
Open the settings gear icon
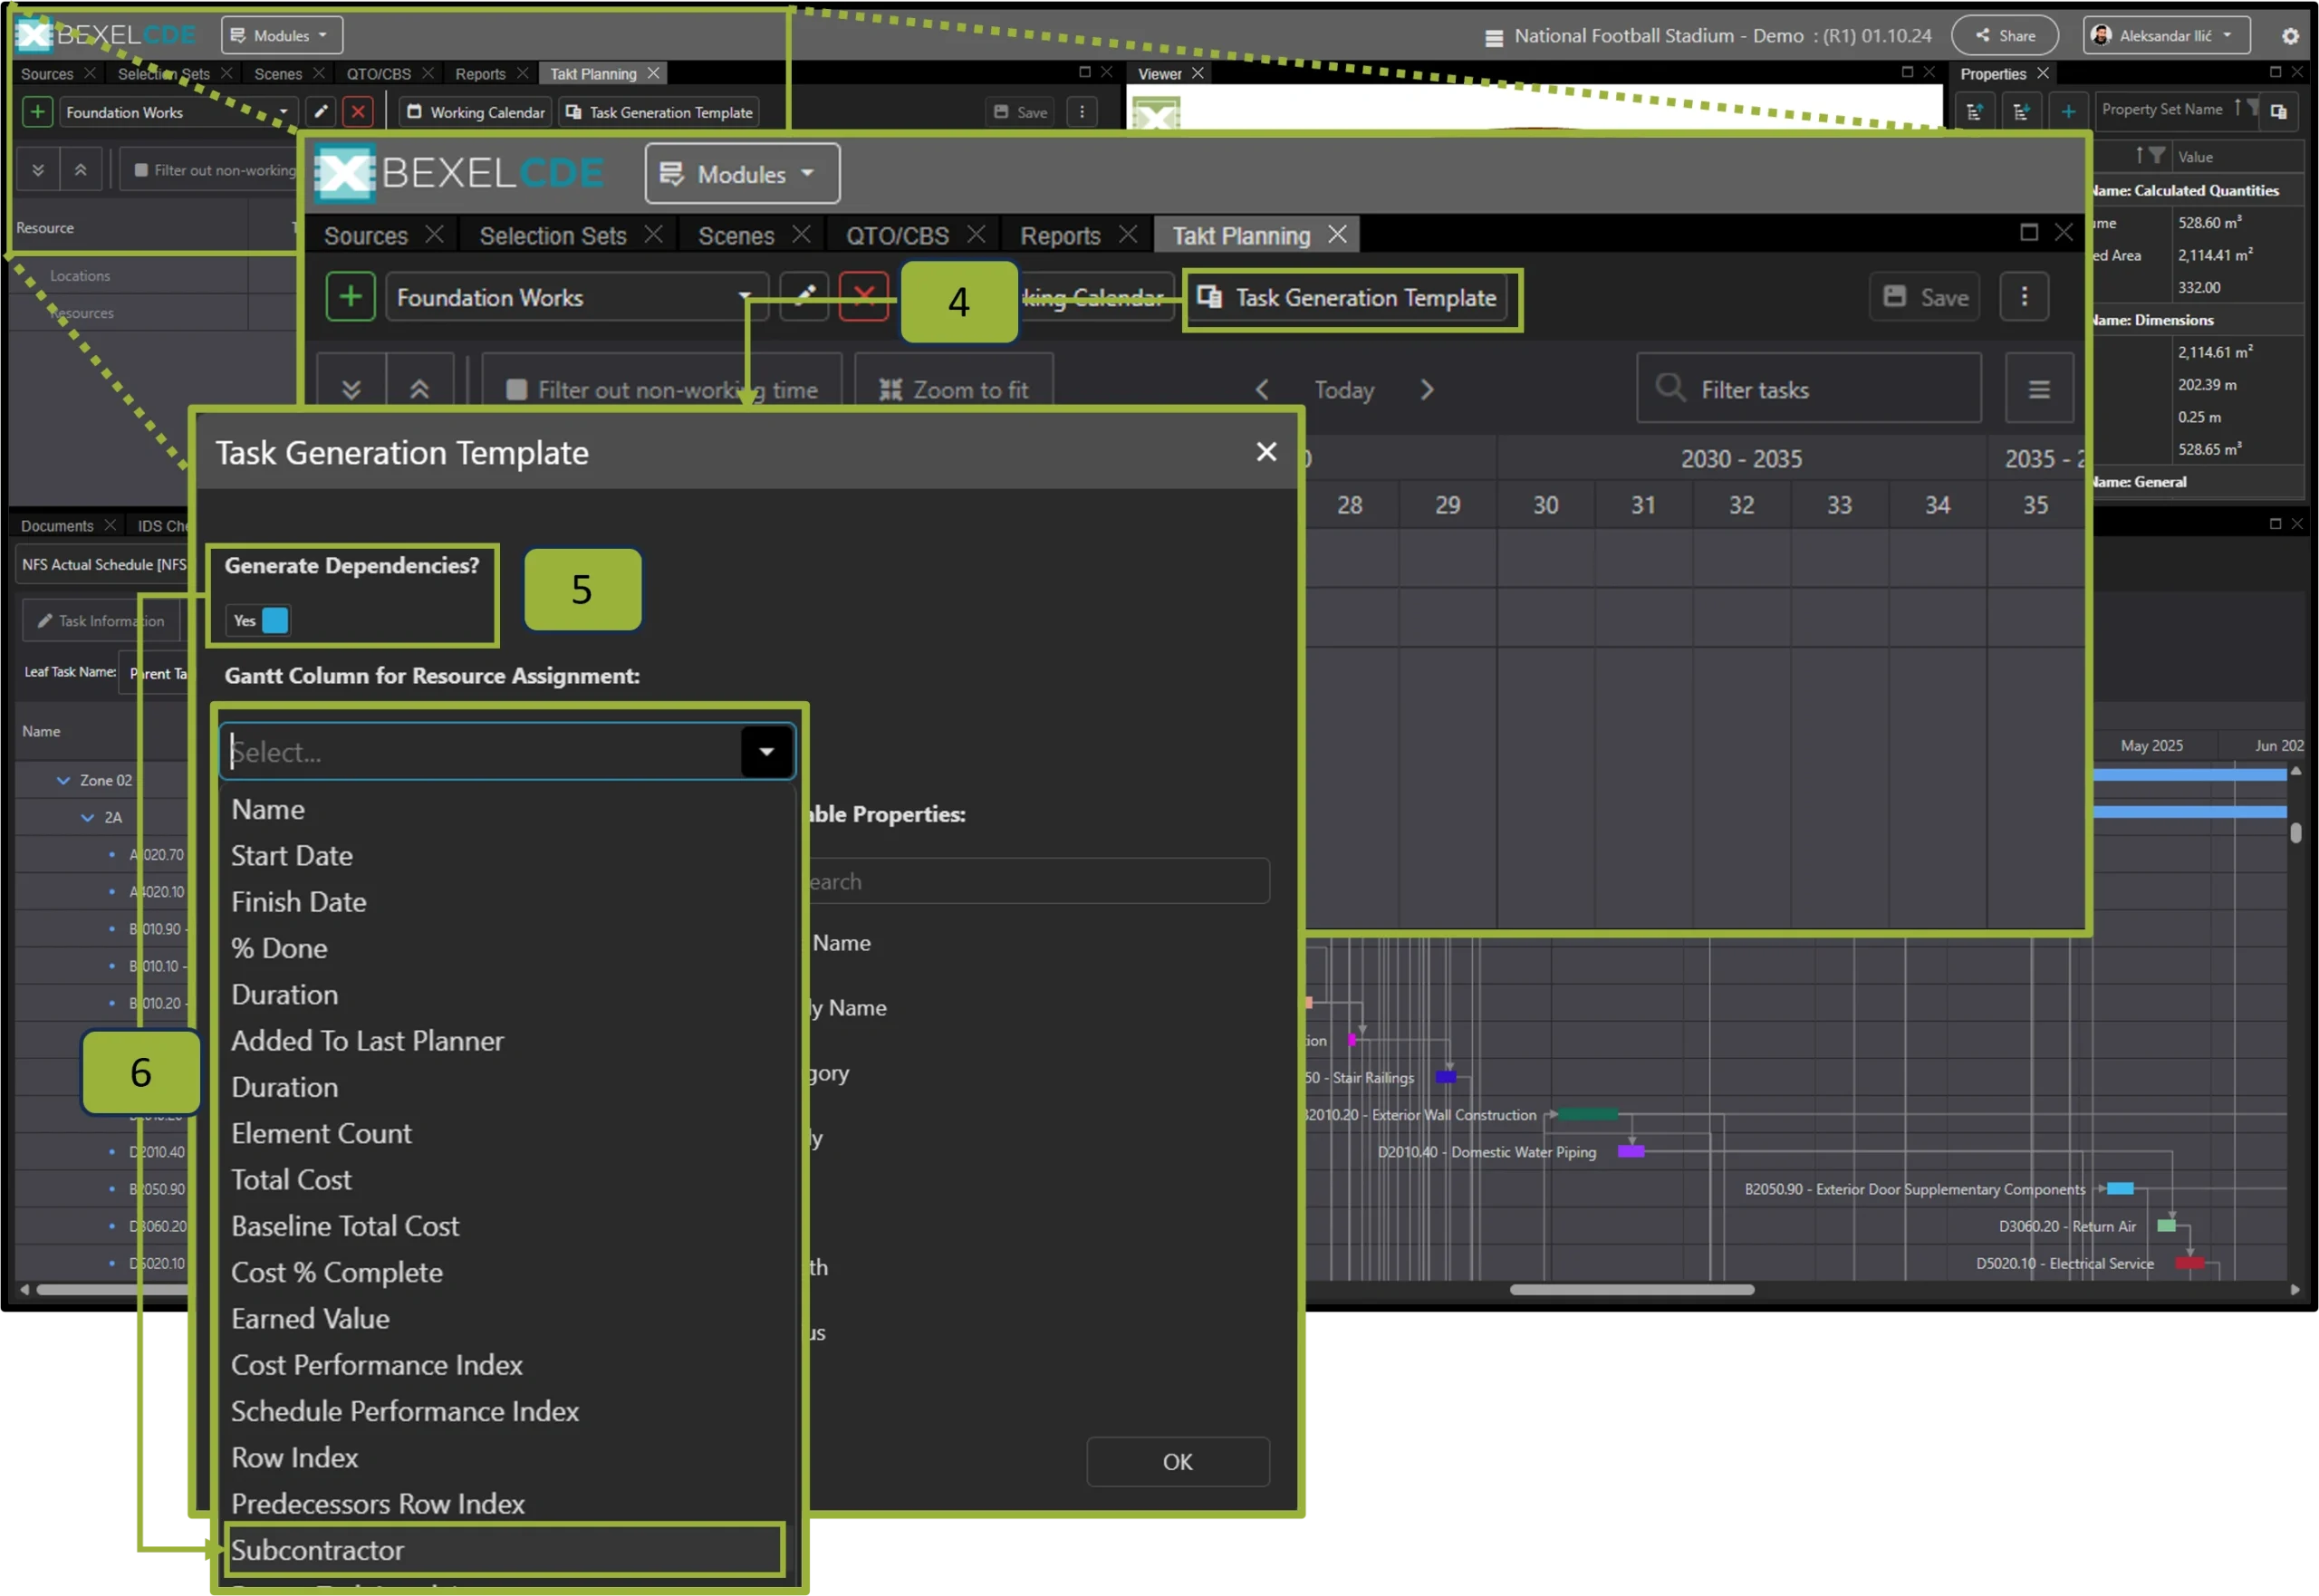pyautogui.click(x=2290, y=36)
